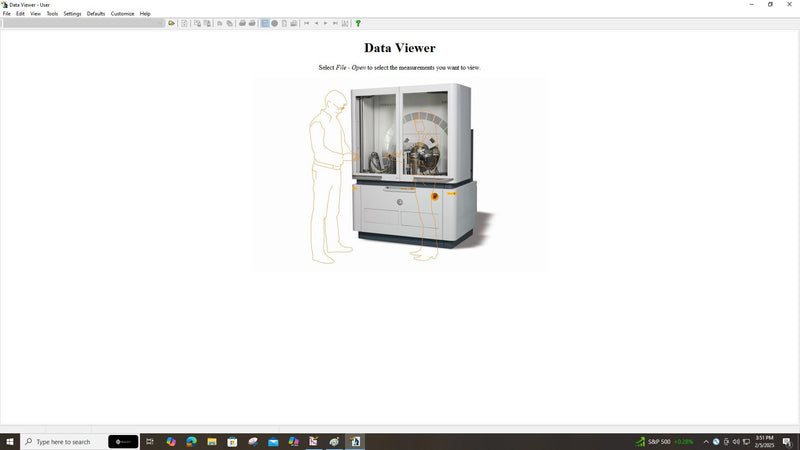Open the Defaults menu
Image resolution: width=800 pixels, height=450 pixels.
[95, 14]
